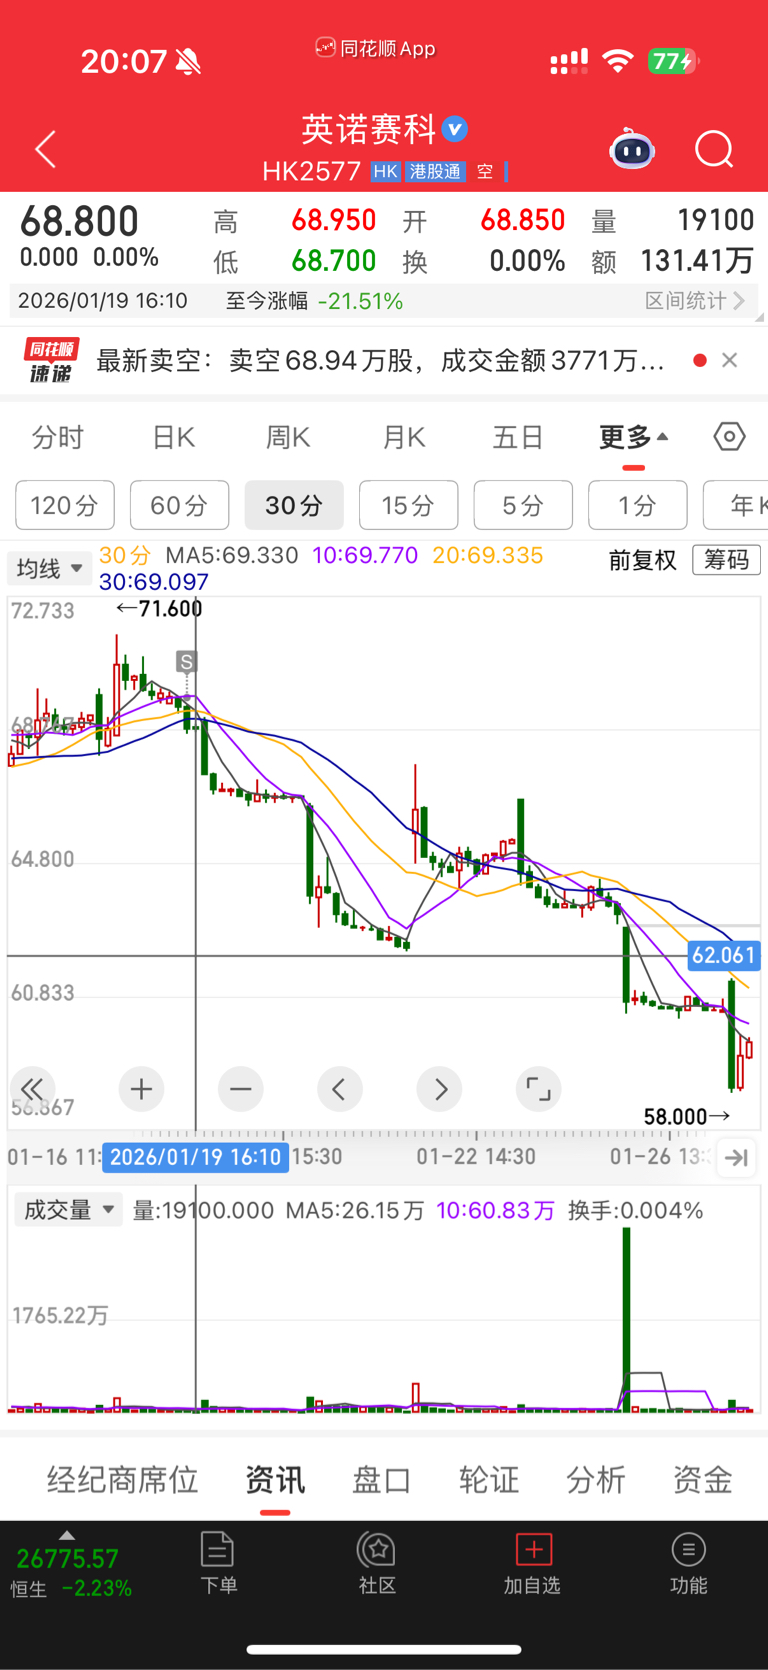Tap the back arrow in header
This screenshot has width=768, height=1670.
pyautogui.click(x=46, y=150)
